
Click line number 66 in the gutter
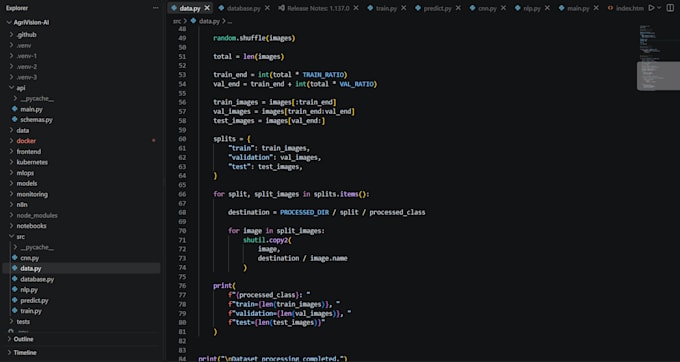182,194
